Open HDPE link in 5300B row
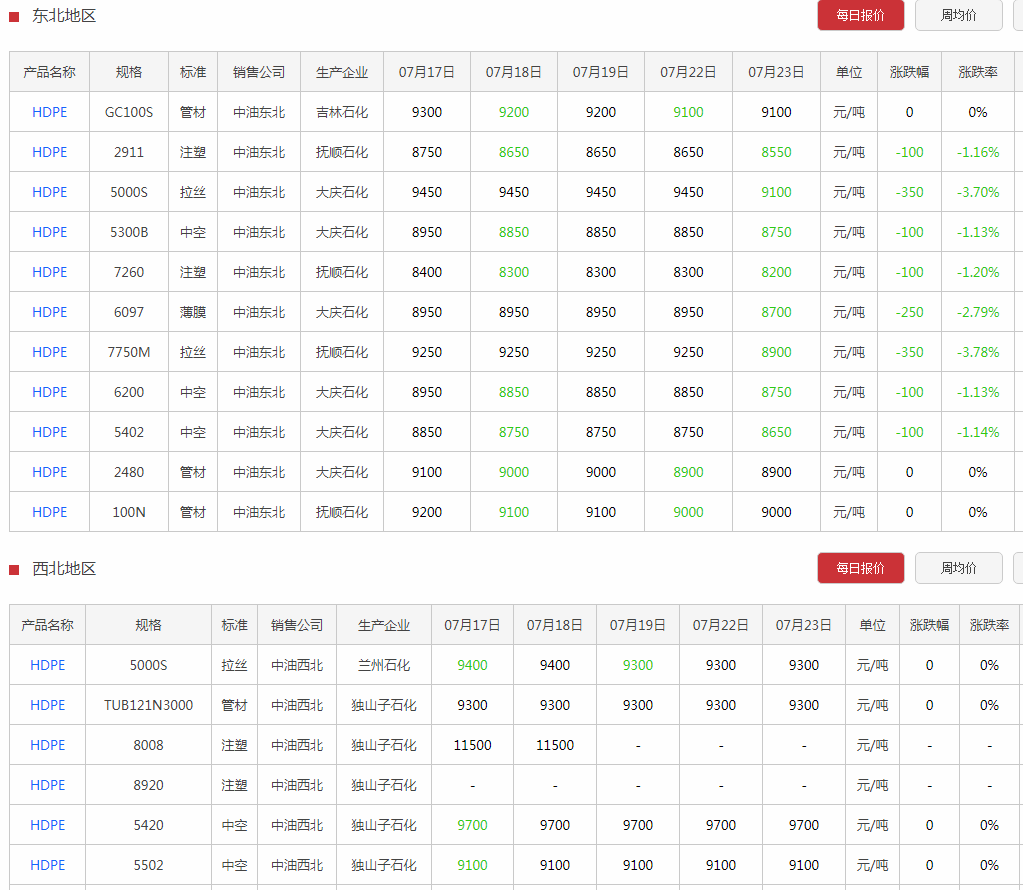Image resolution: width=1023 pixels, height=890 pixels. click(x=50, y=232)
